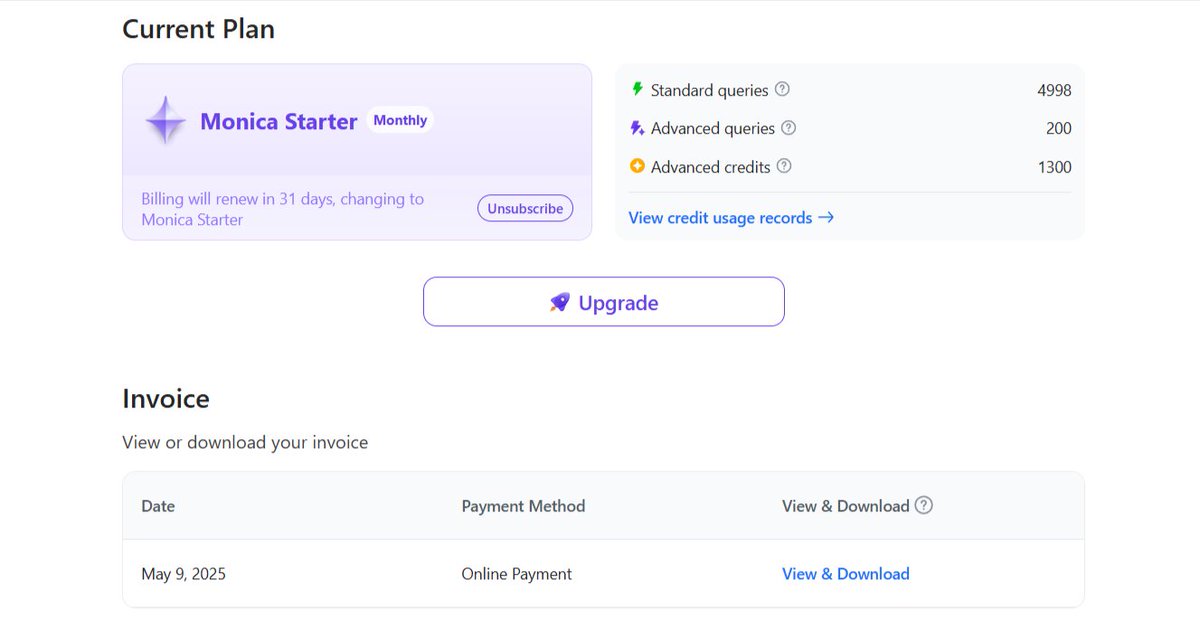
Task: Click the Advanced queries label
Action: pos(713,128)
